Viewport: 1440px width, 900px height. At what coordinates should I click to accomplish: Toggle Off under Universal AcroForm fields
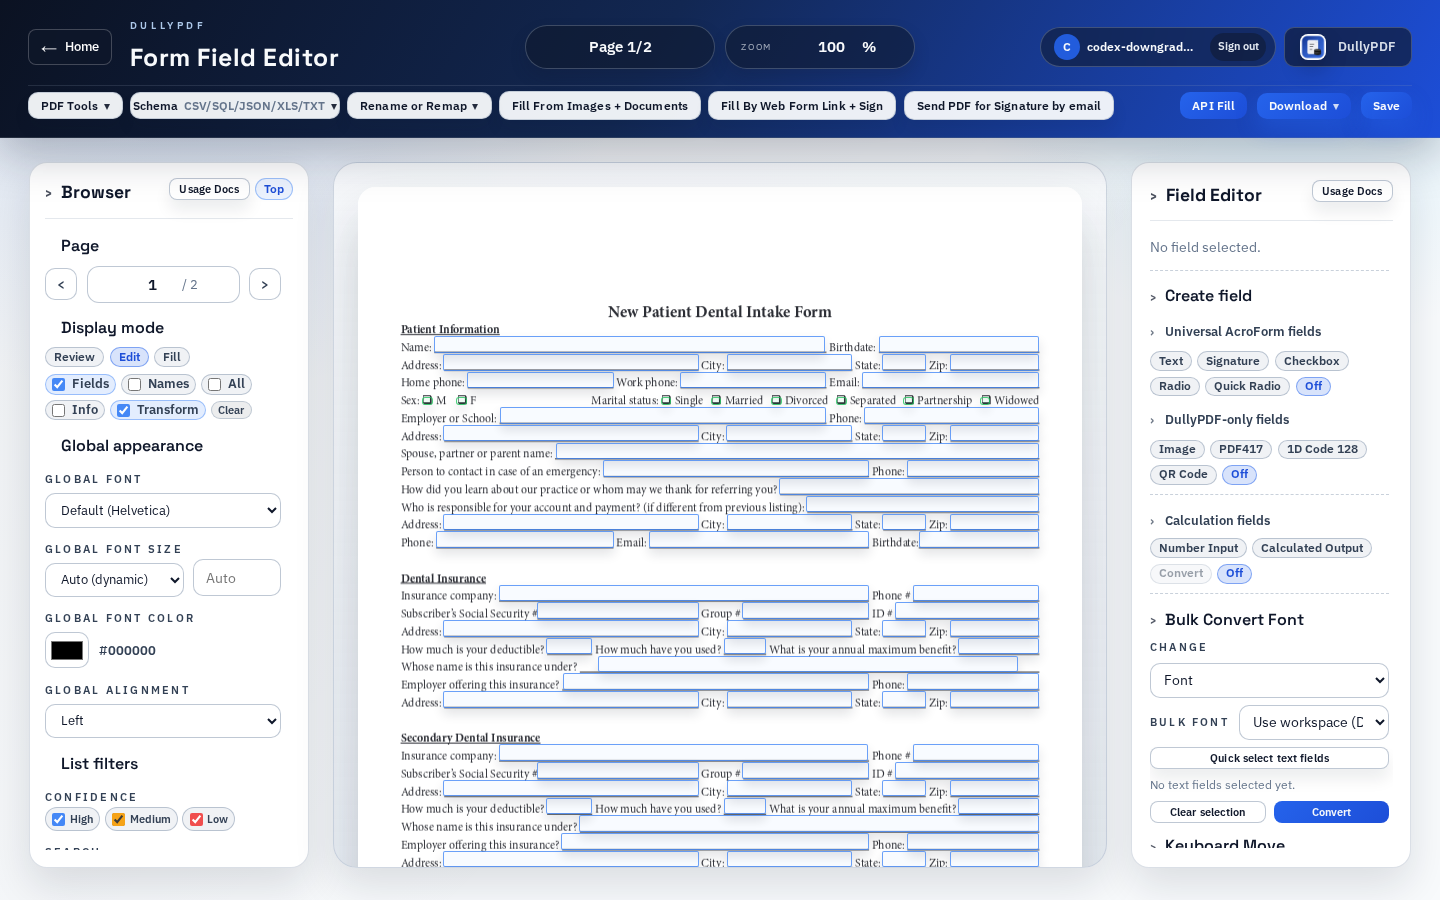(1313, 386)
